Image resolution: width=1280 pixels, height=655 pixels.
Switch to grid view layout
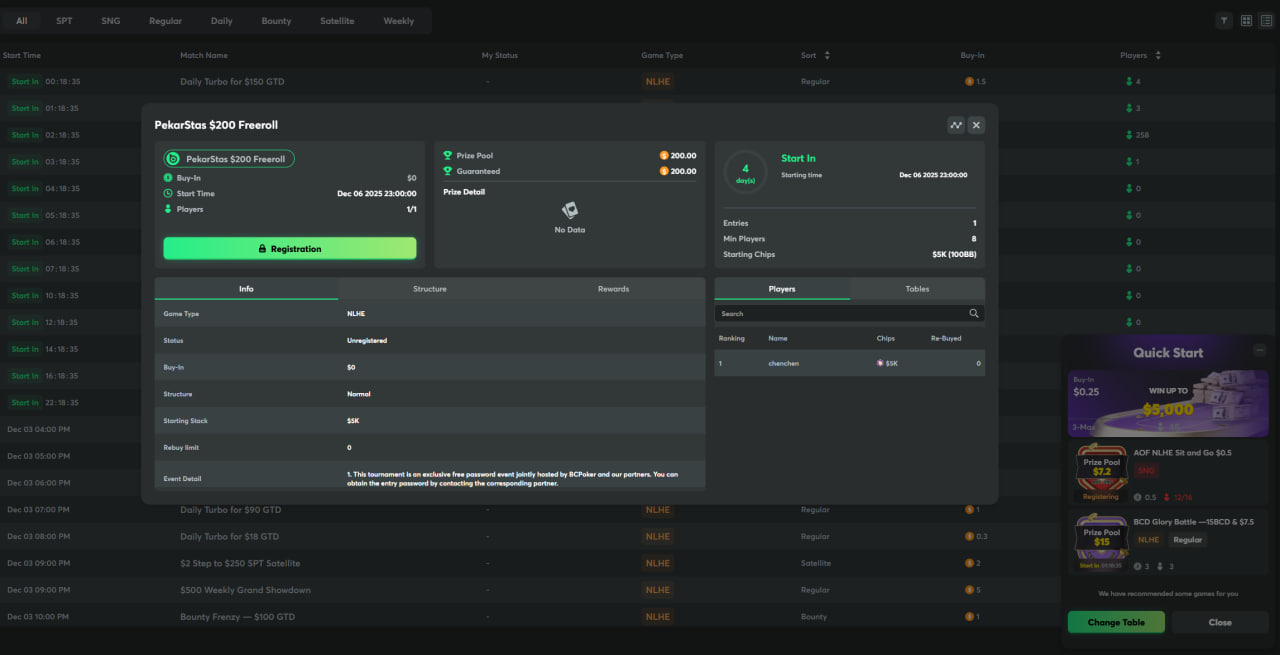(1246, 20)
